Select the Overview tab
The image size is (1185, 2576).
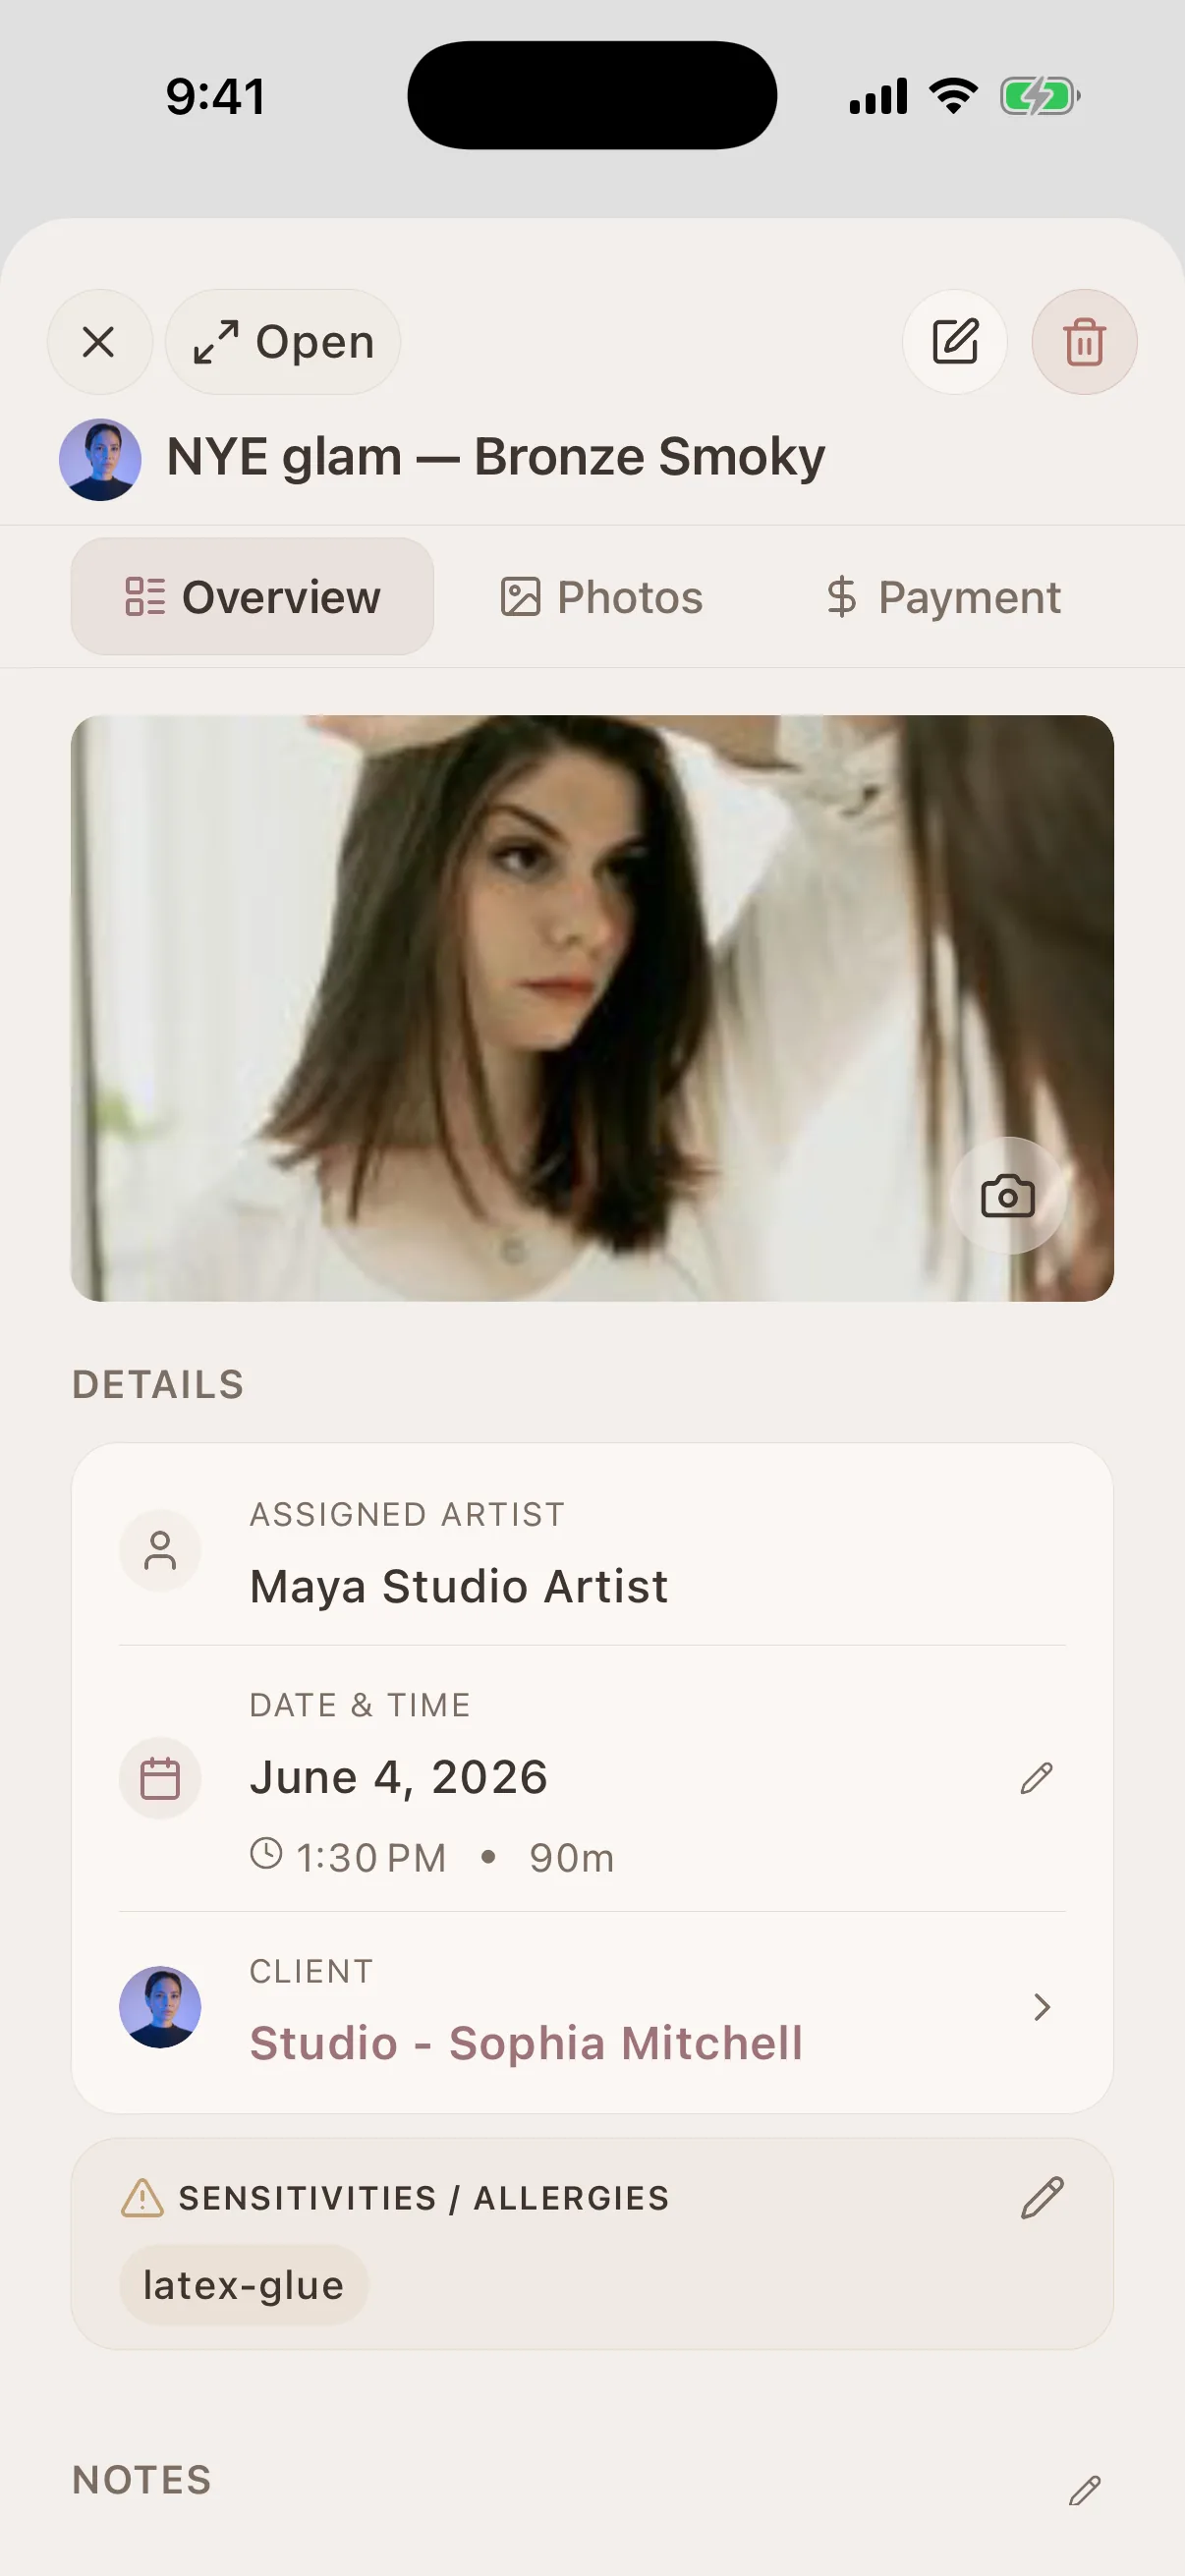(252, 597)
